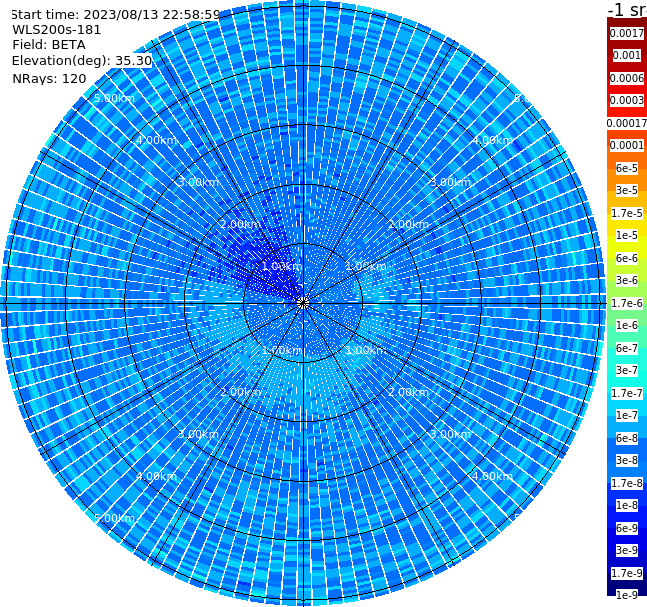Image resolution: width=647 pixels, height=607 pixels.
Task: Click the 1e-7 colorbar tick label
Action: click(x=626, y=415)
